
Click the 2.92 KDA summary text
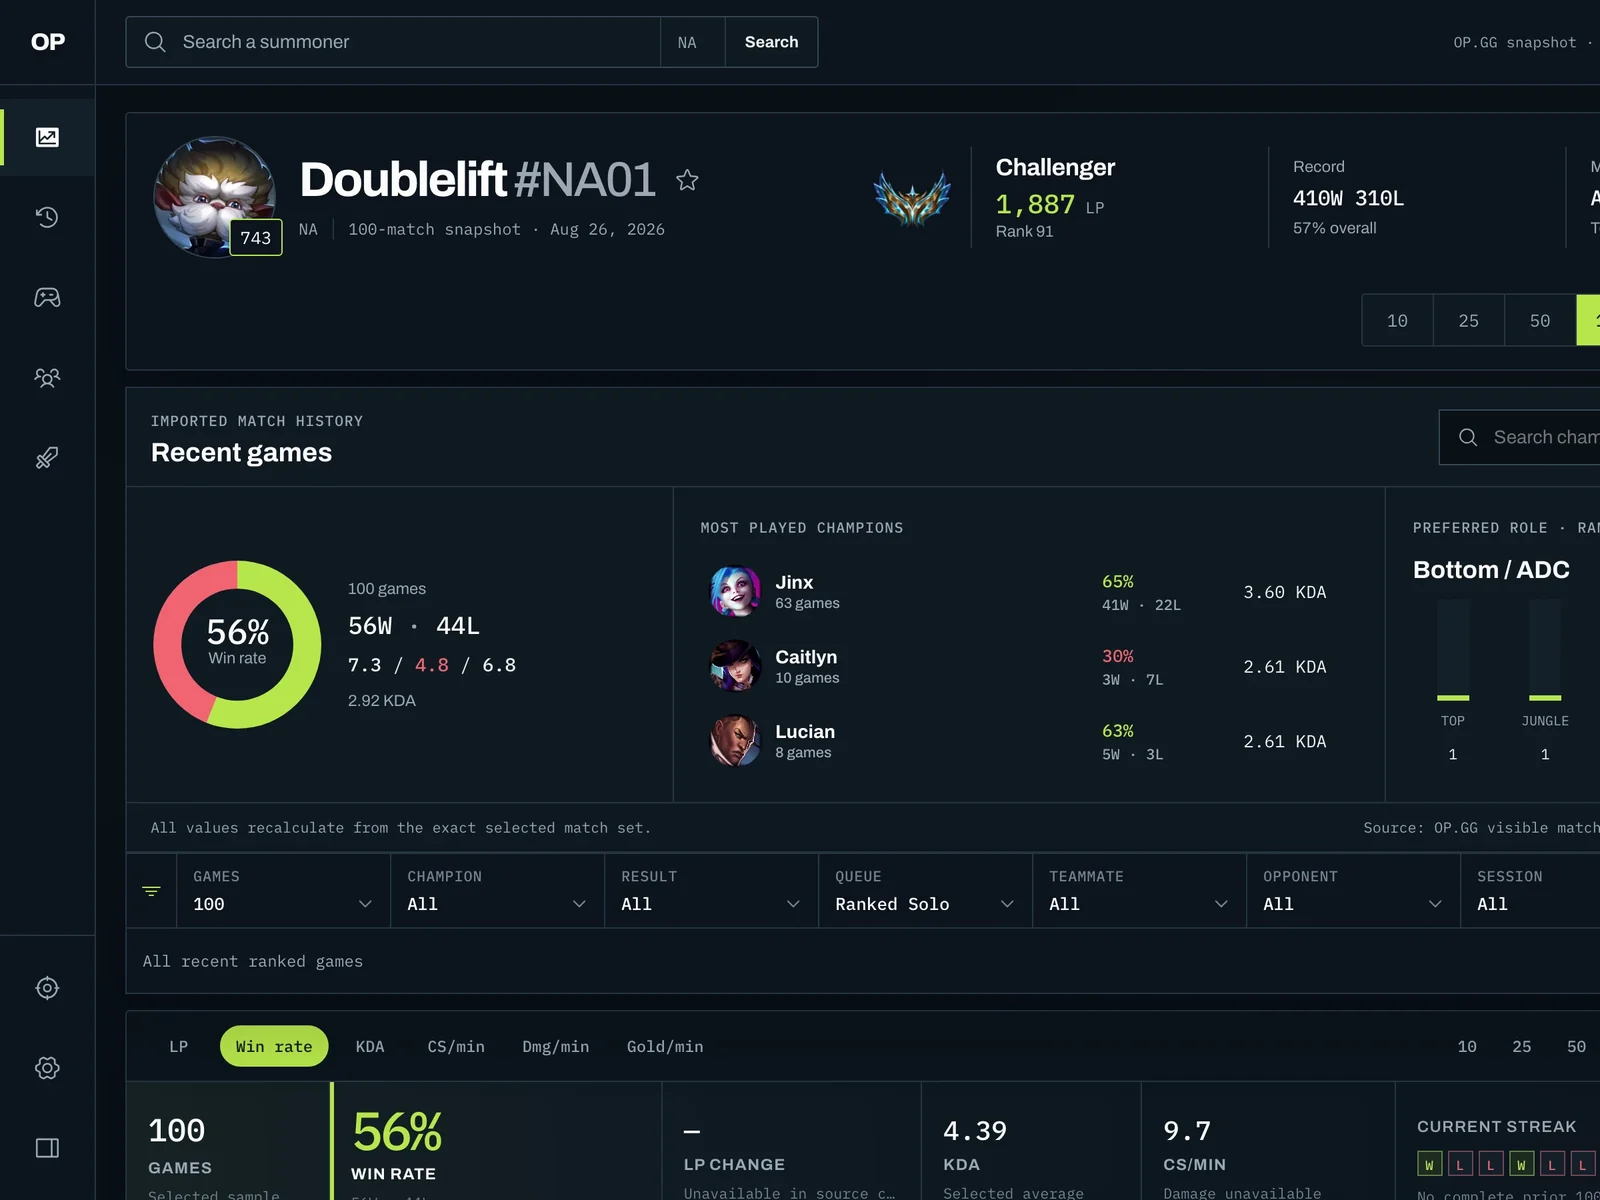coord(382,701)
